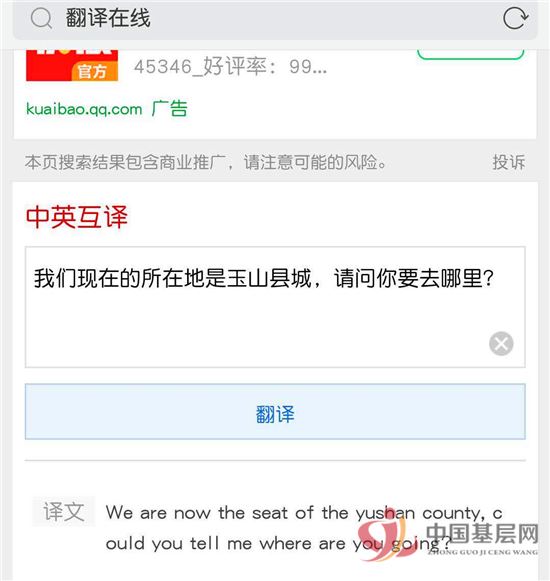Click the translation line "ould you tell me"
Viewport: 550px width, 581px height.
[x=278, y=544]
